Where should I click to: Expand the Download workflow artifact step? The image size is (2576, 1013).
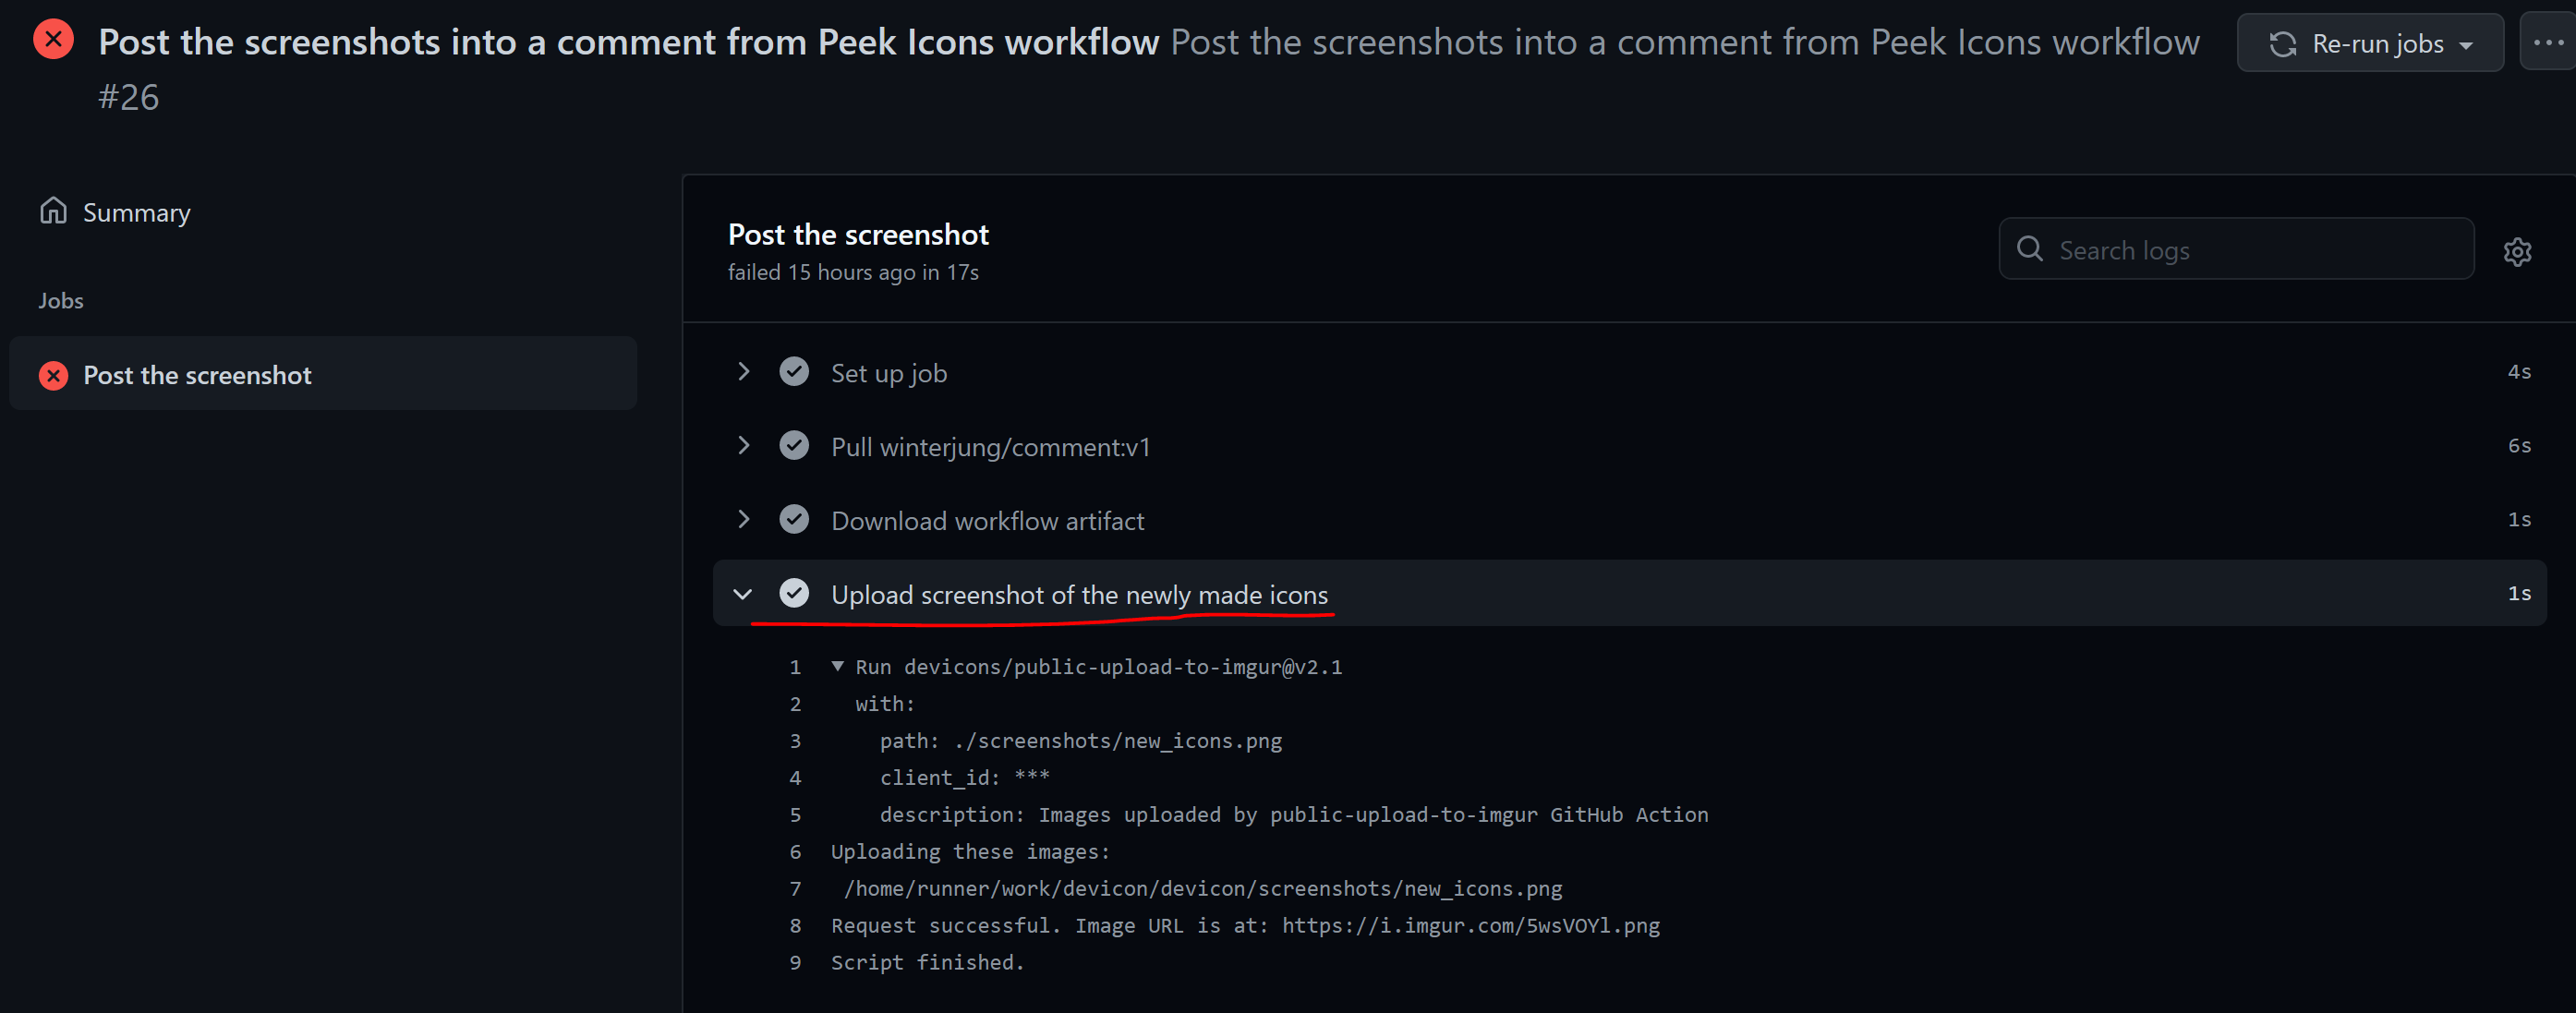[743, 520]
